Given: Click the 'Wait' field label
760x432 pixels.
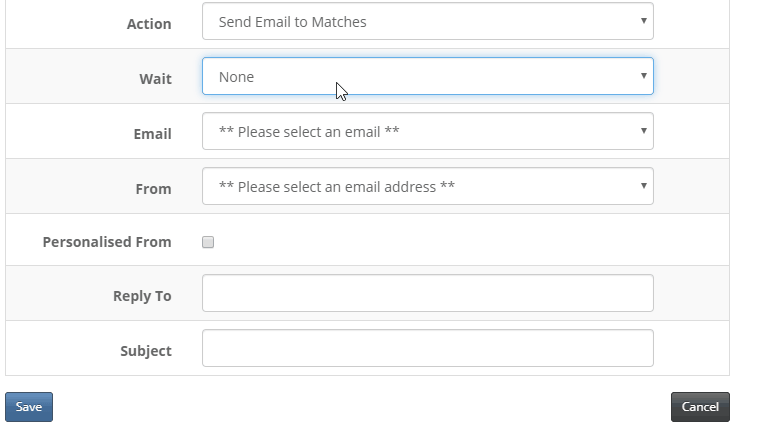Looking at the screenshot, I should [156, 79].
